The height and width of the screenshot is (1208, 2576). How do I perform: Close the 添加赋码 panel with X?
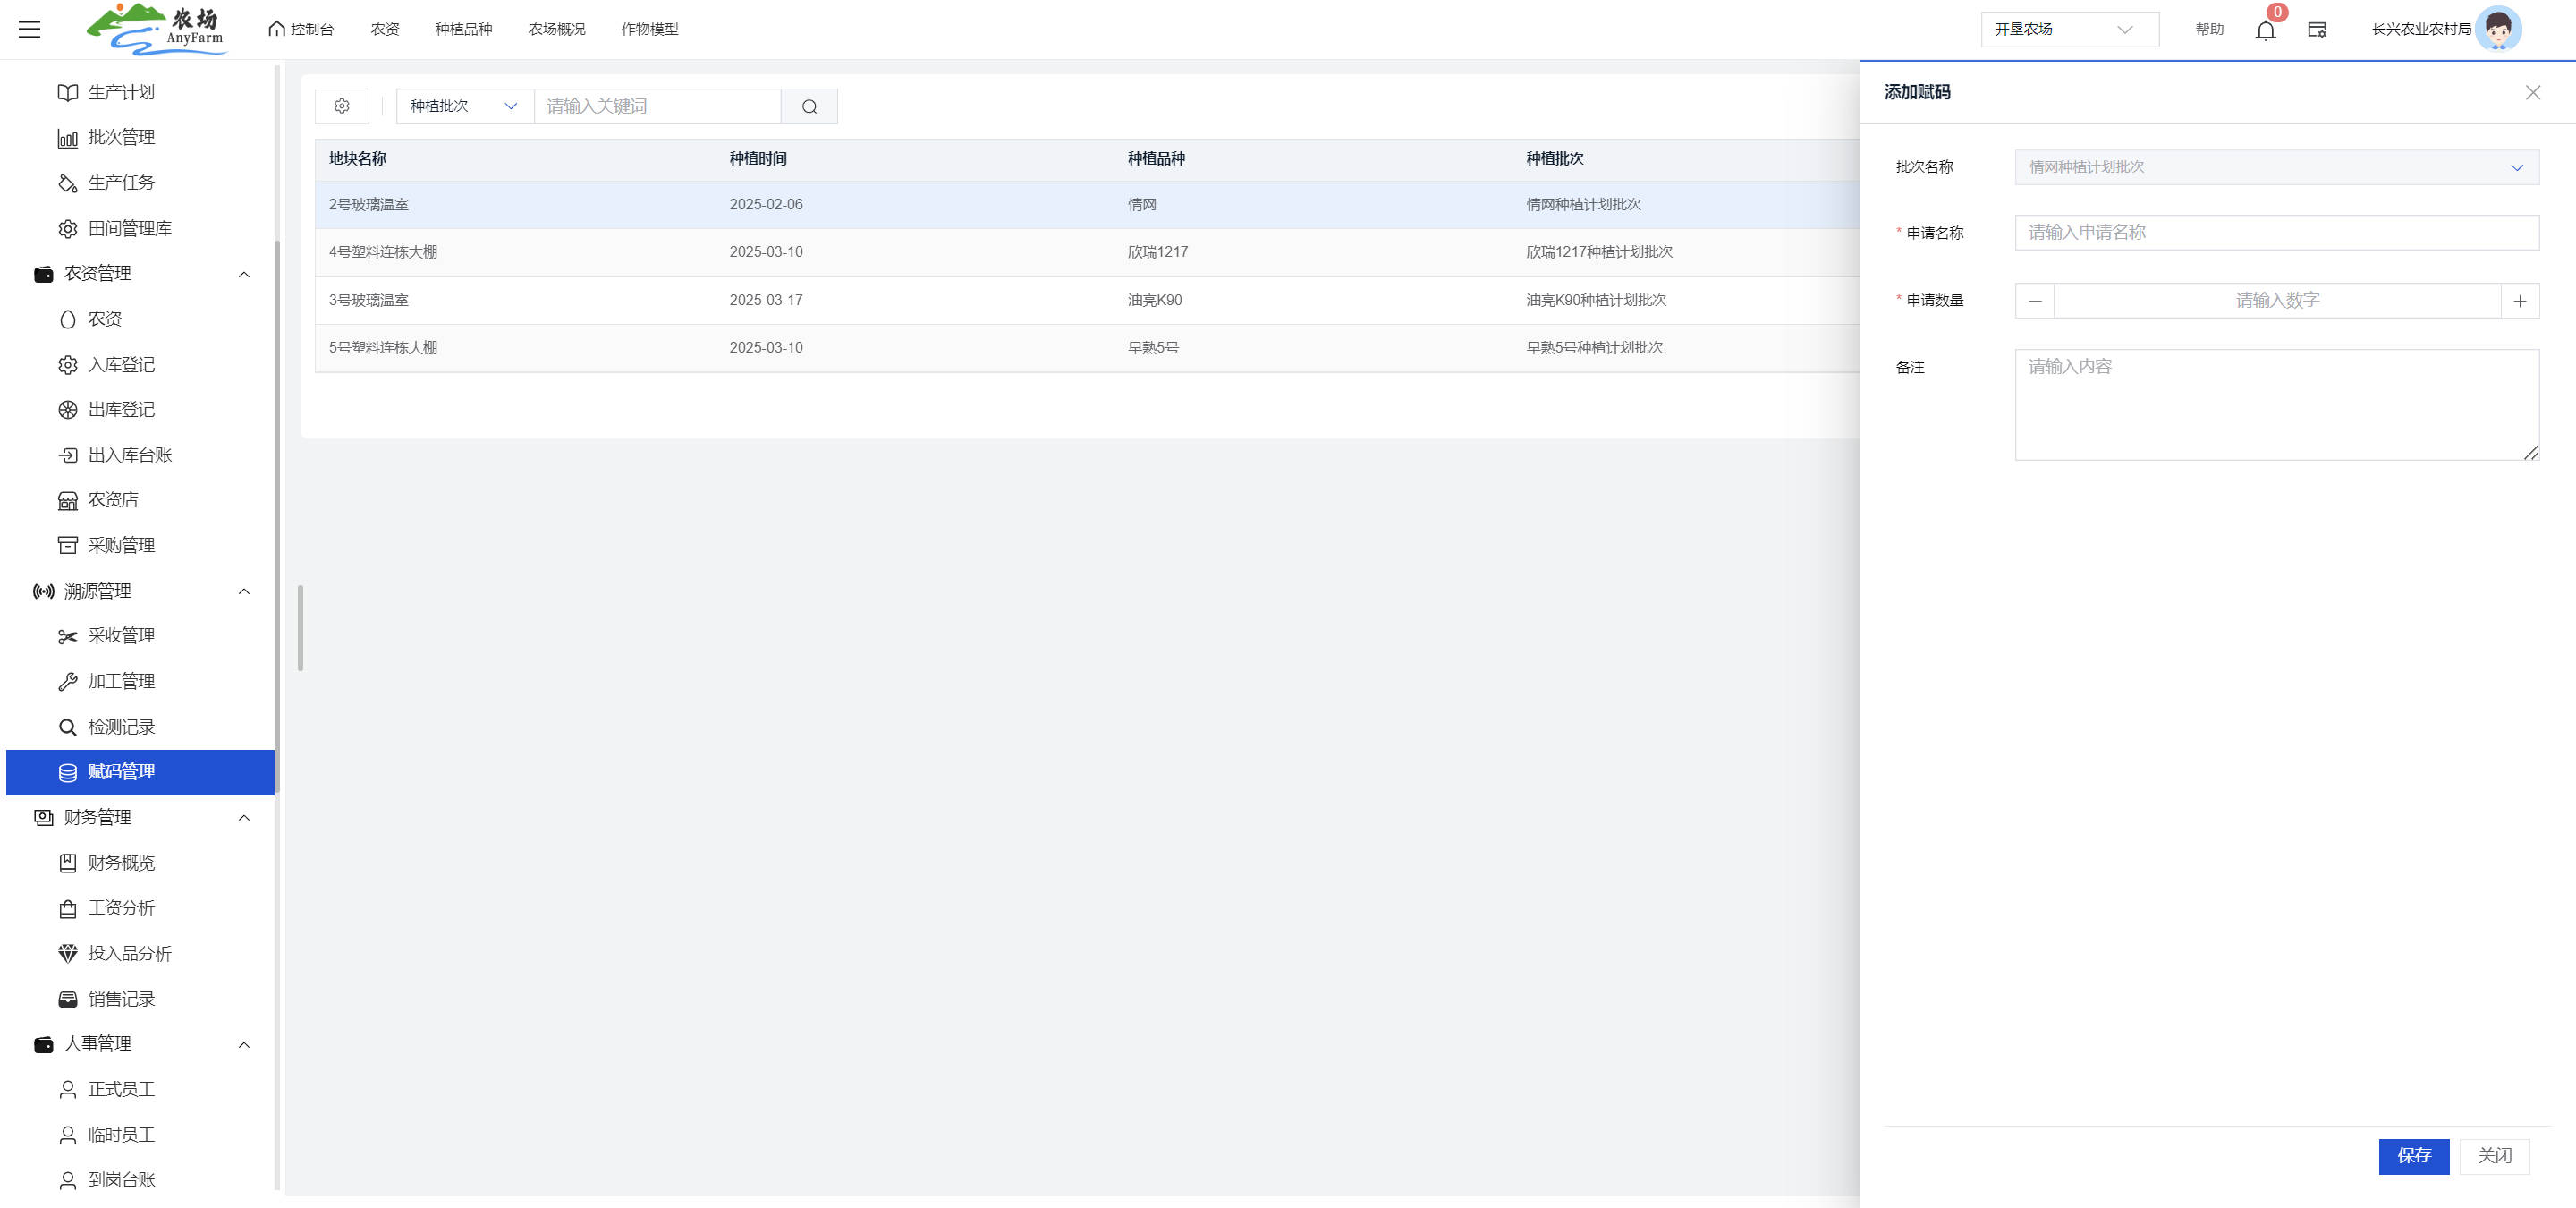pos(2532,92)
